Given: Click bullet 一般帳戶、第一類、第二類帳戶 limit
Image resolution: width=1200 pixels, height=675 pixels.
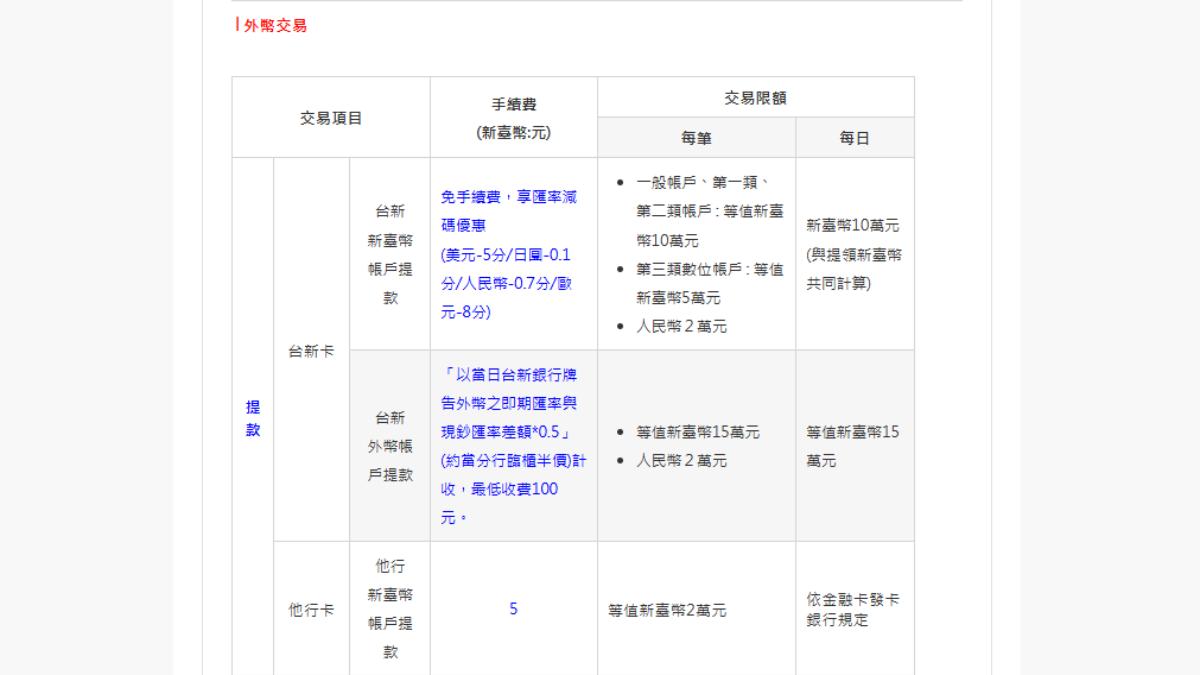Looking at the screenshot, I should pyautogui.click(x=709, y=211).
